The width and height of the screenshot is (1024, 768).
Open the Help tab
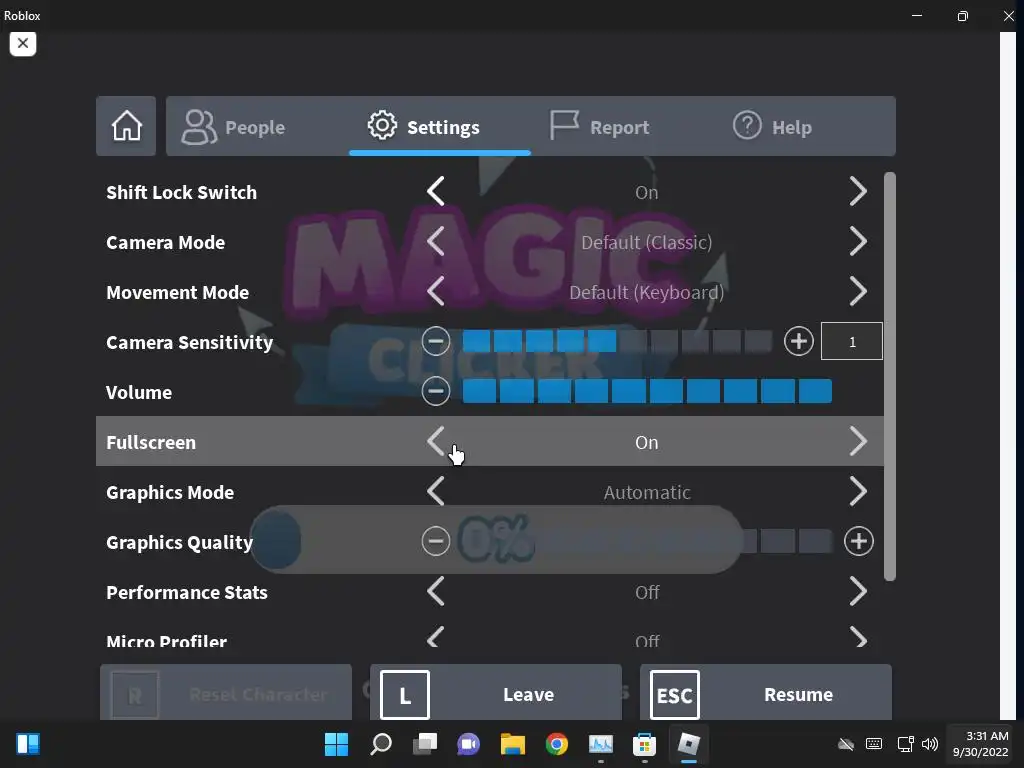(772, 127)
